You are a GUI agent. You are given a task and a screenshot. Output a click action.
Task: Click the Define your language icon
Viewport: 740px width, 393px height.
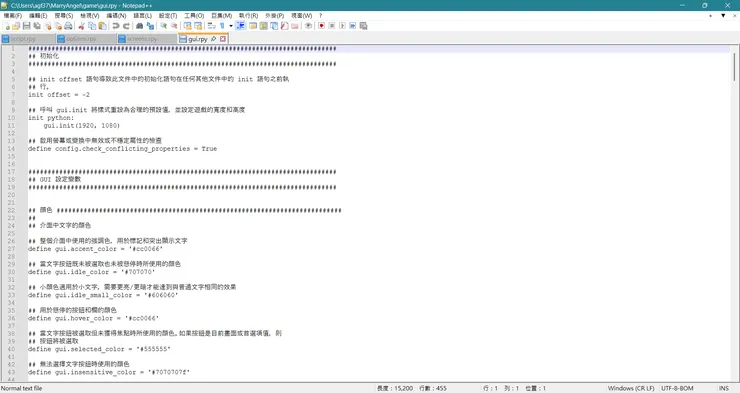253,26
